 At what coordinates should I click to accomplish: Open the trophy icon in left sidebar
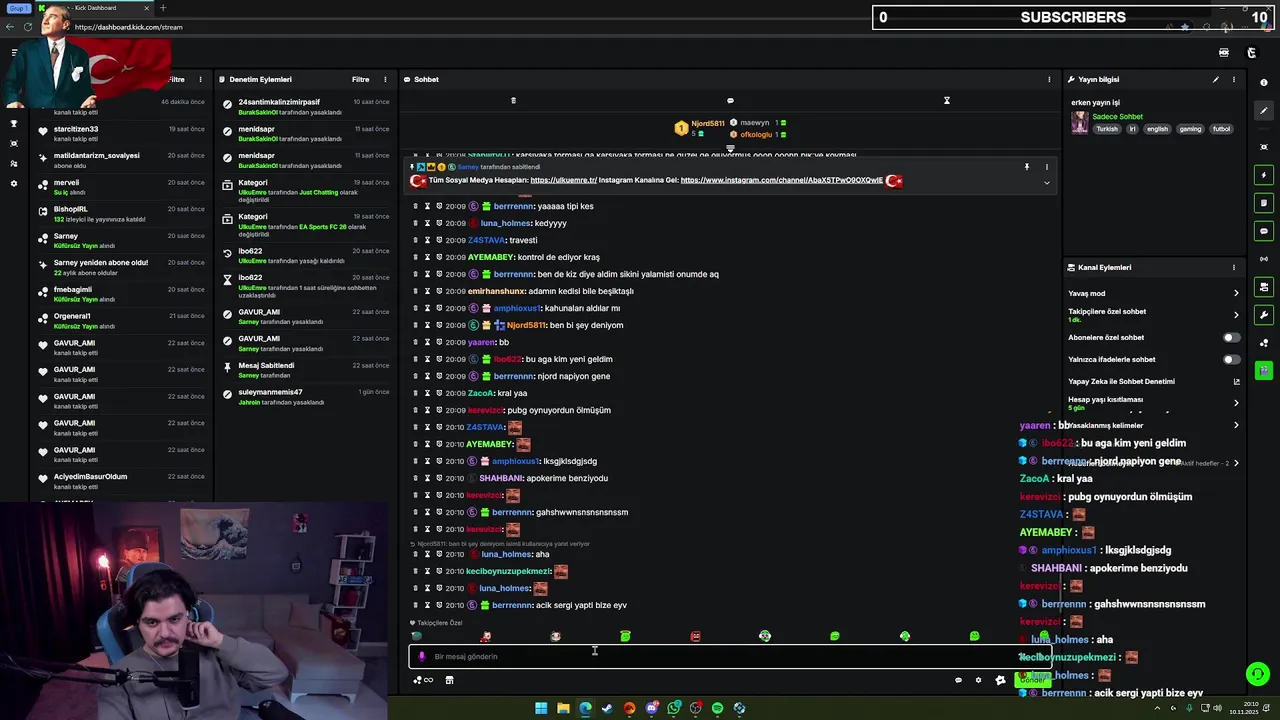point(14,124)
